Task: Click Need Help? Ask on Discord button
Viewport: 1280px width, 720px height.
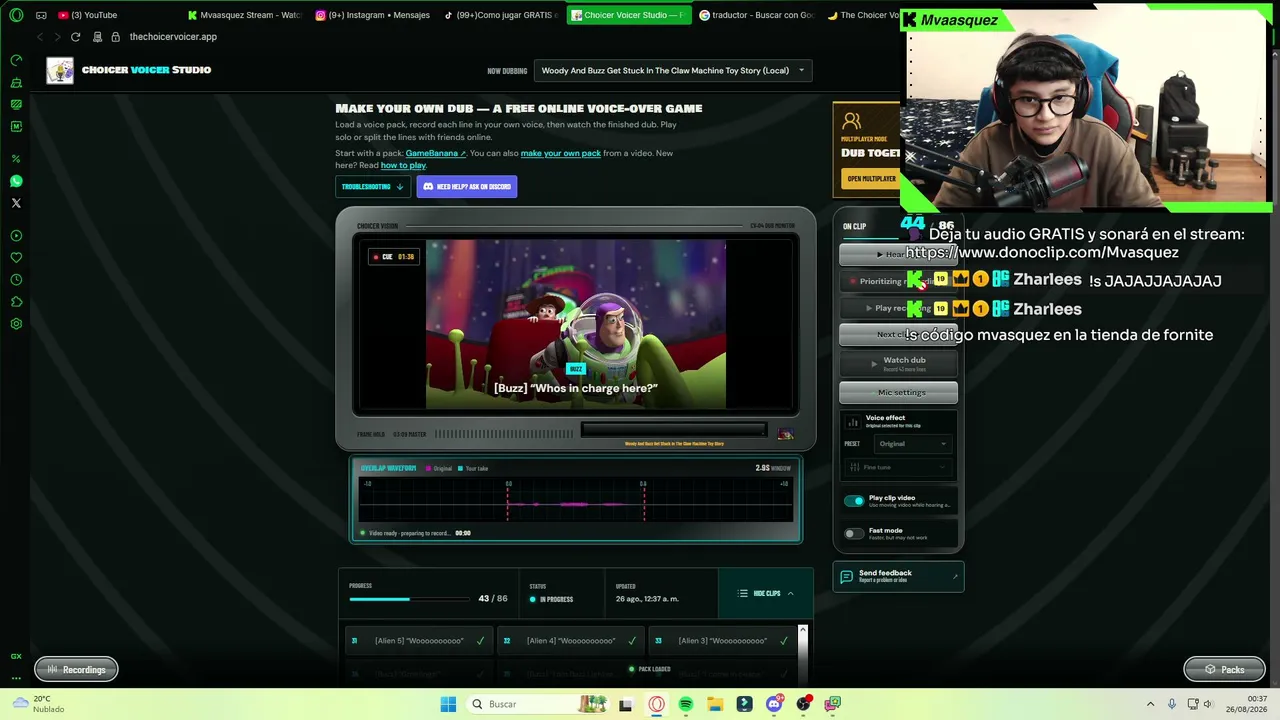Action: [467, 187]
